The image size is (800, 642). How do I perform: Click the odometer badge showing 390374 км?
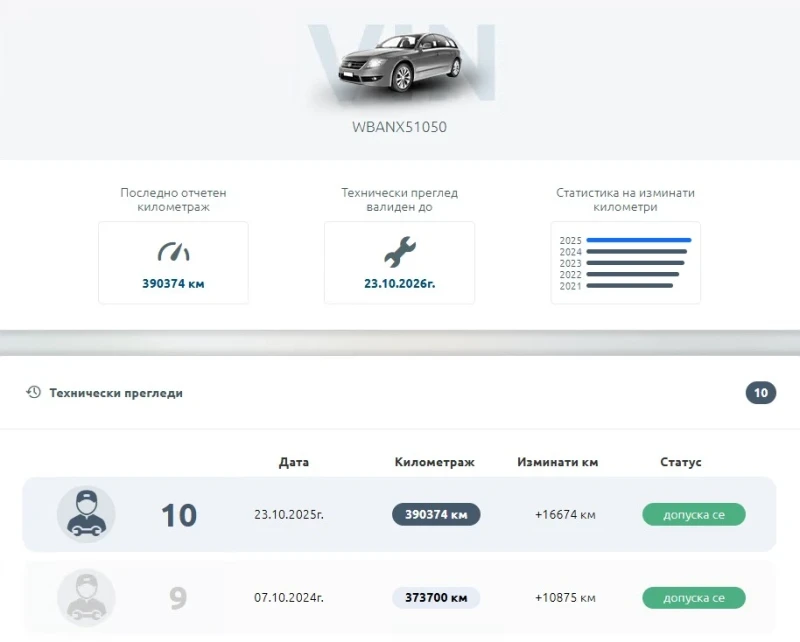point(436,514)
